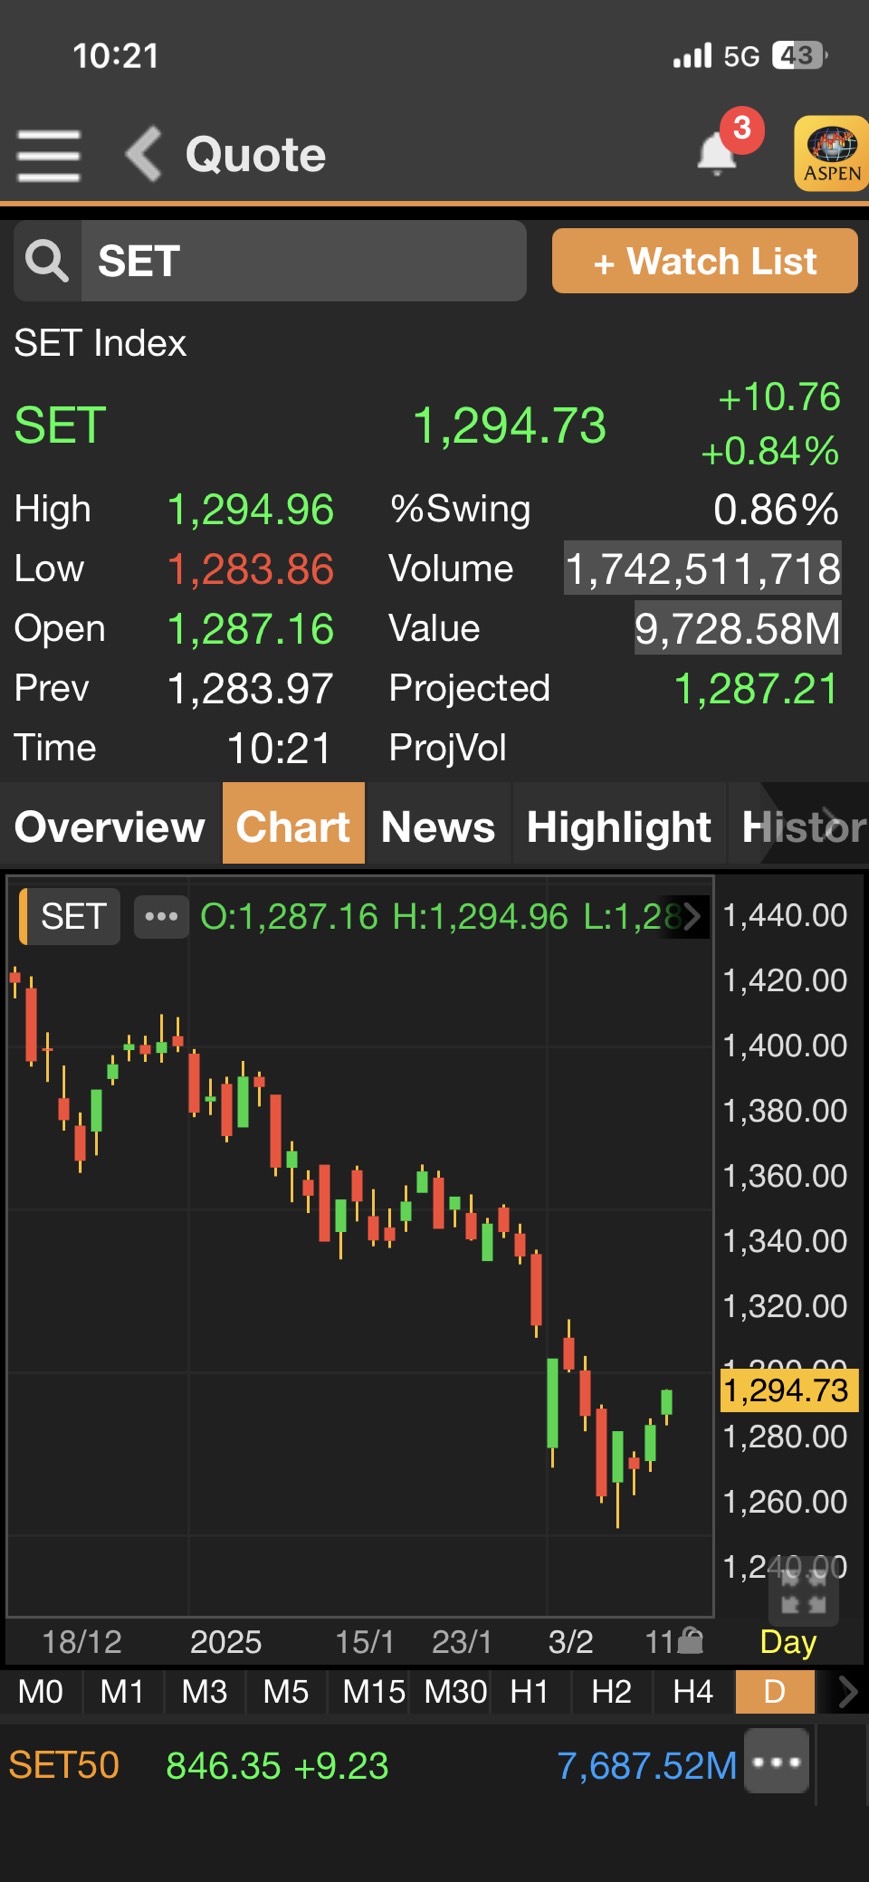The width and height of the screenshot is (869, 1882).
Task: Tap the lock icon on the chart axis
Action: click(x=691, y=1641)
